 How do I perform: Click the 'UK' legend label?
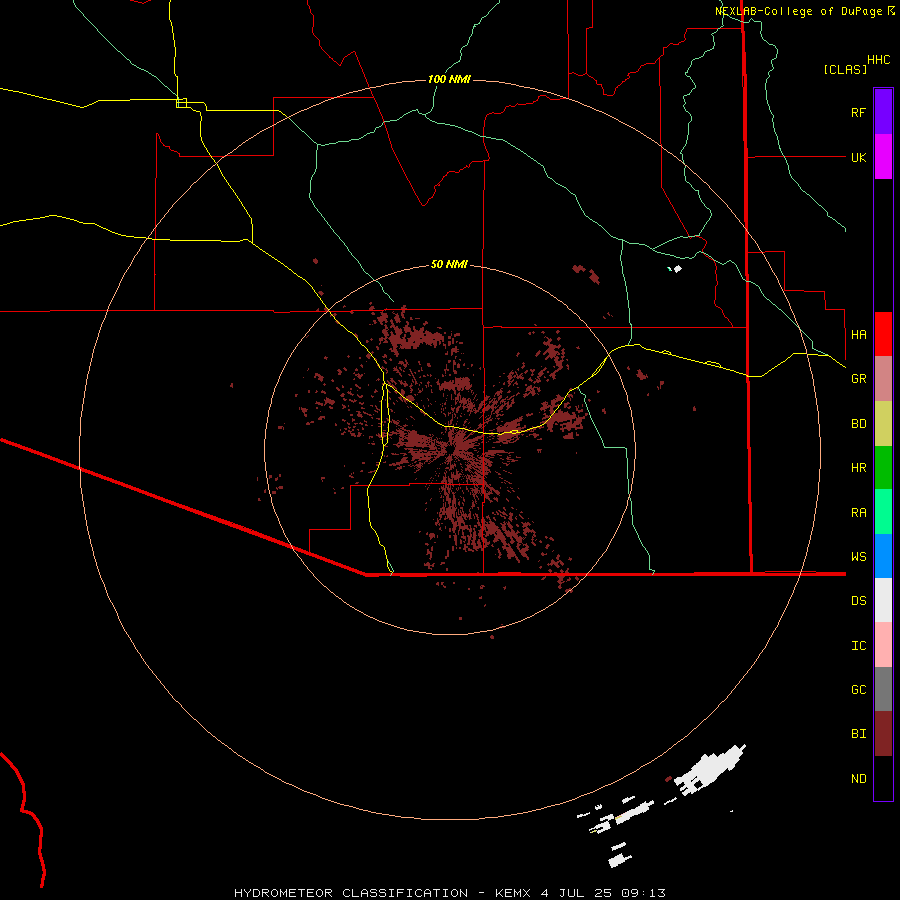858,157
